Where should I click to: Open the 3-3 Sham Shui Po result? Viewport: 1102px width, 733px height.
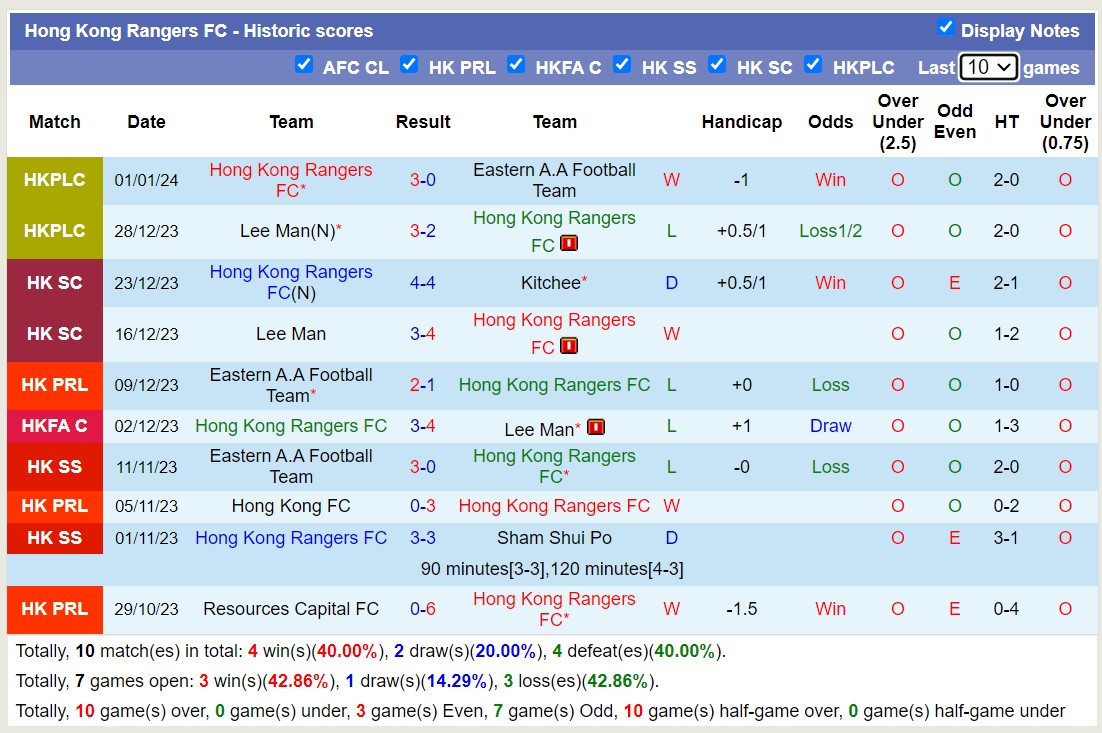422,538
